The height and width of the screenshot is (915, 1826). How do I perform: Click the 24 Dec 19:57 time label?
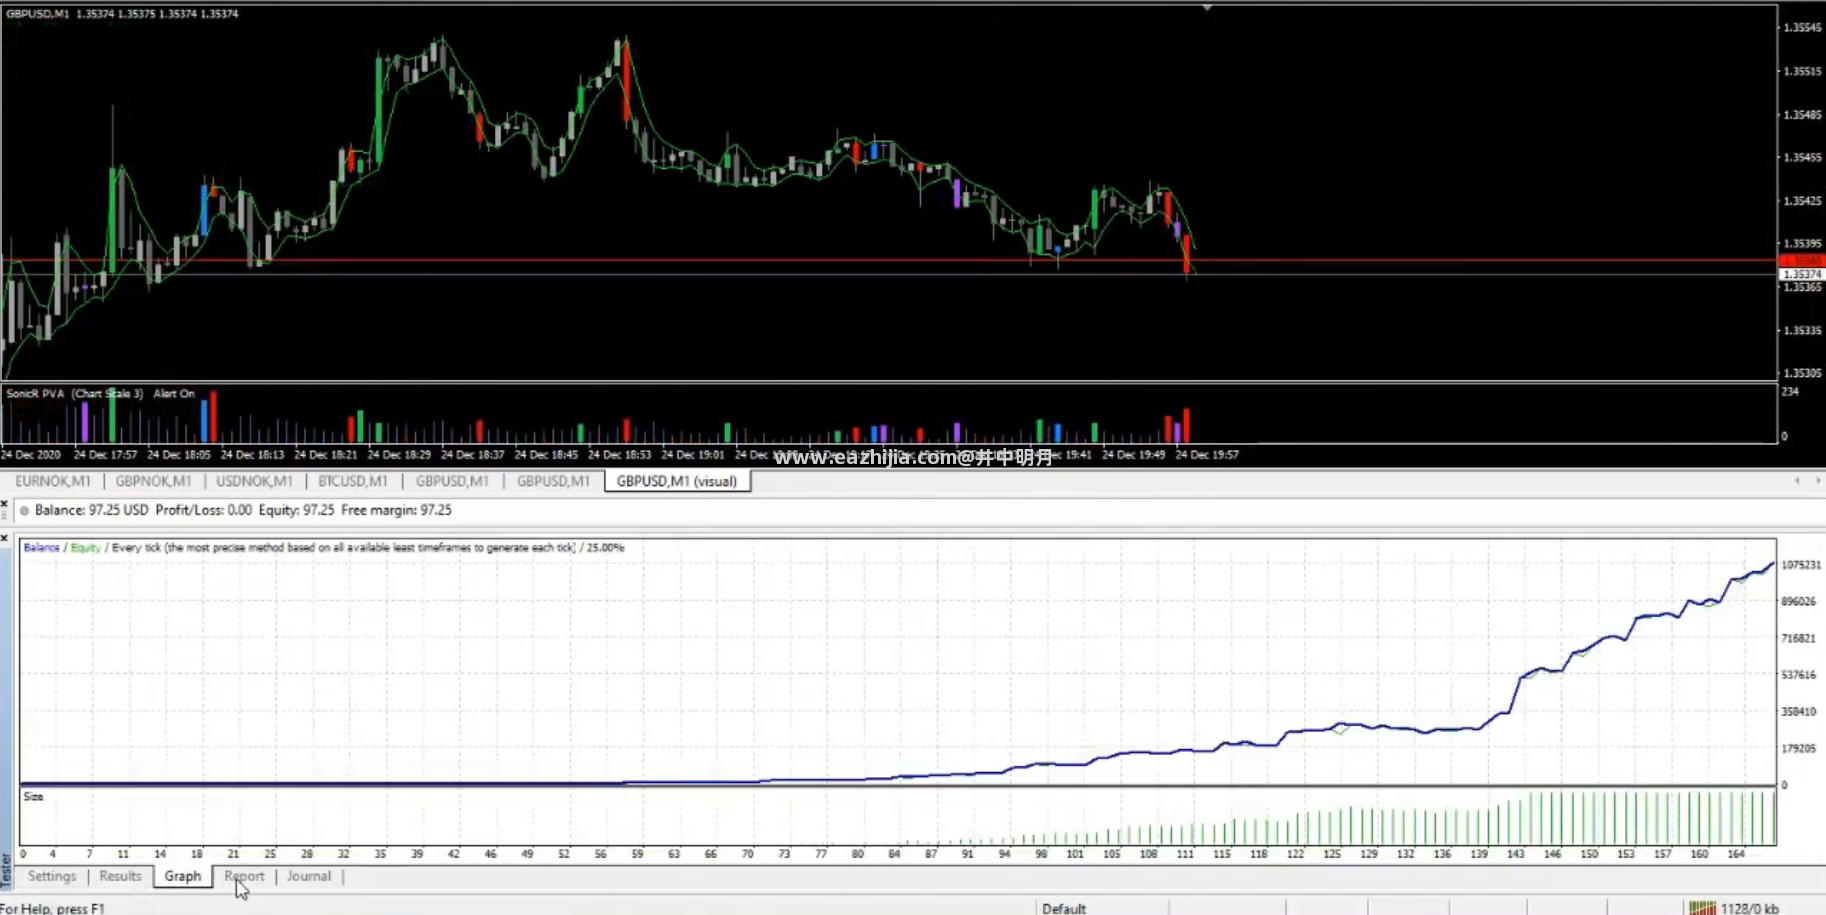click(x=1207, y=455)
